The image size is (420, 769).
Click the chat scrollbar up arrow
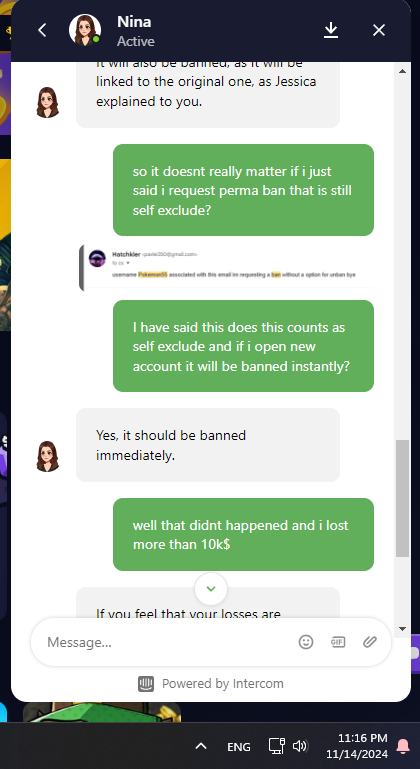[x=402, y=71]
